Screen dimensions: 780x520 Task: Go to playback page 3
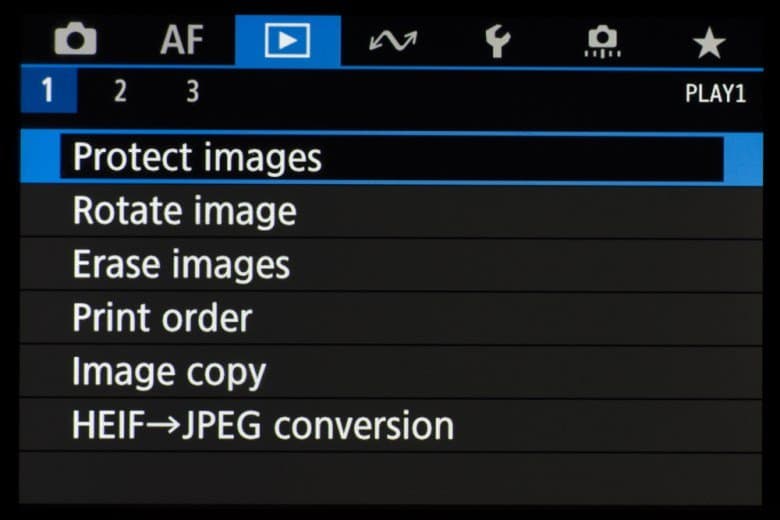point(192,93)
